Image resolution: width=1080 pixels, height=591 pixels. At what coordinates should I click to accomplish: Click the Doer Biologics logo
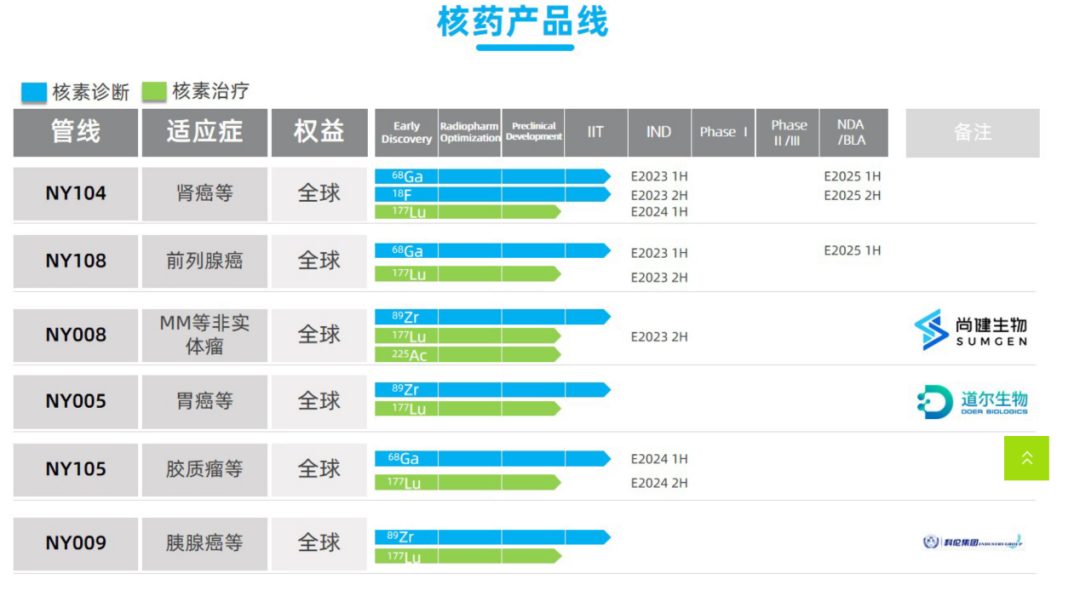[x=972, y=402]
